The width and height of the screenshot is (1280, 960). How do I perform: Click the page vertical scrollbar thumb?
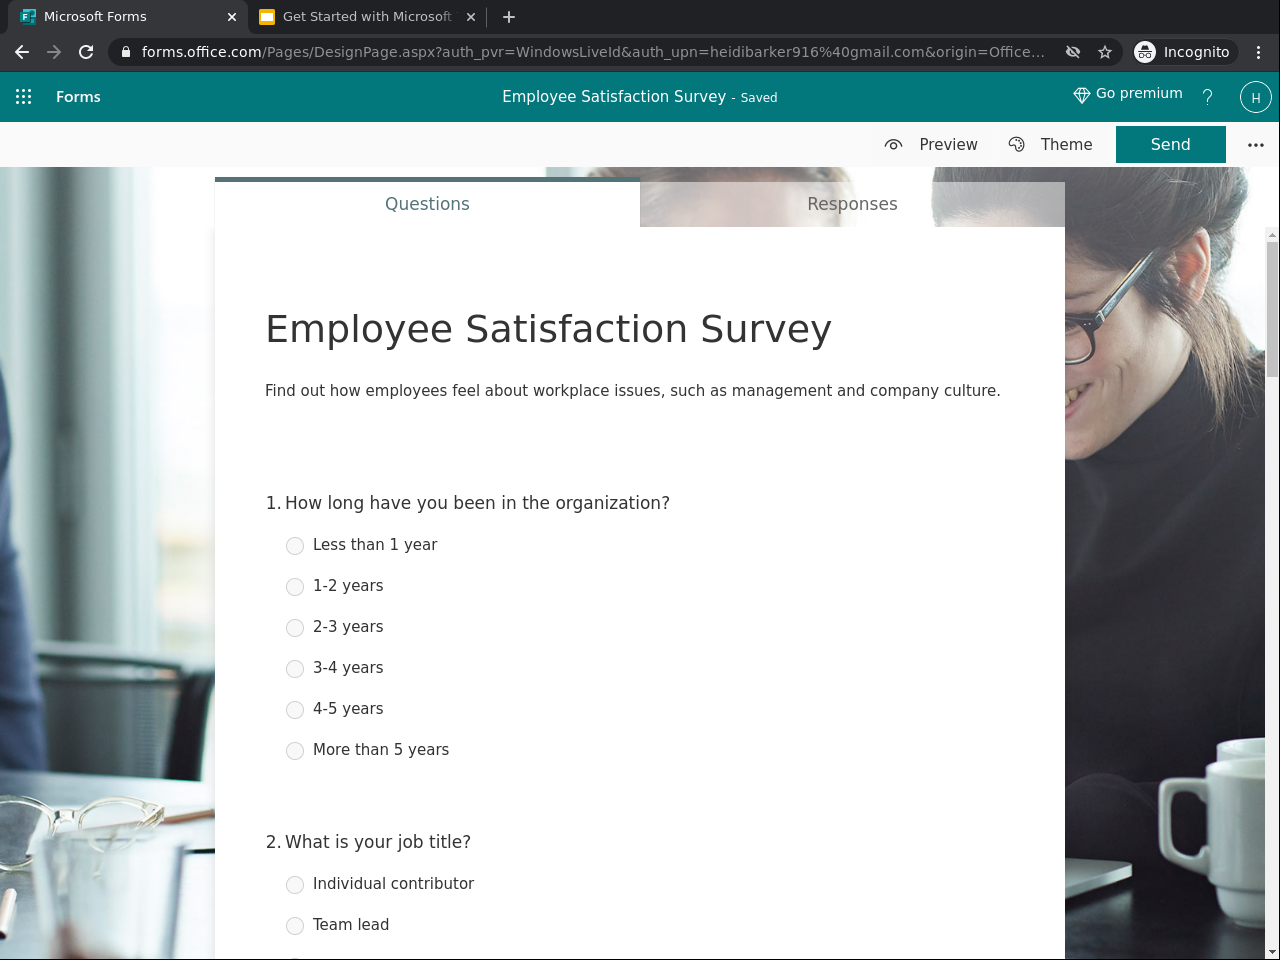click(x=1272, y=309)
